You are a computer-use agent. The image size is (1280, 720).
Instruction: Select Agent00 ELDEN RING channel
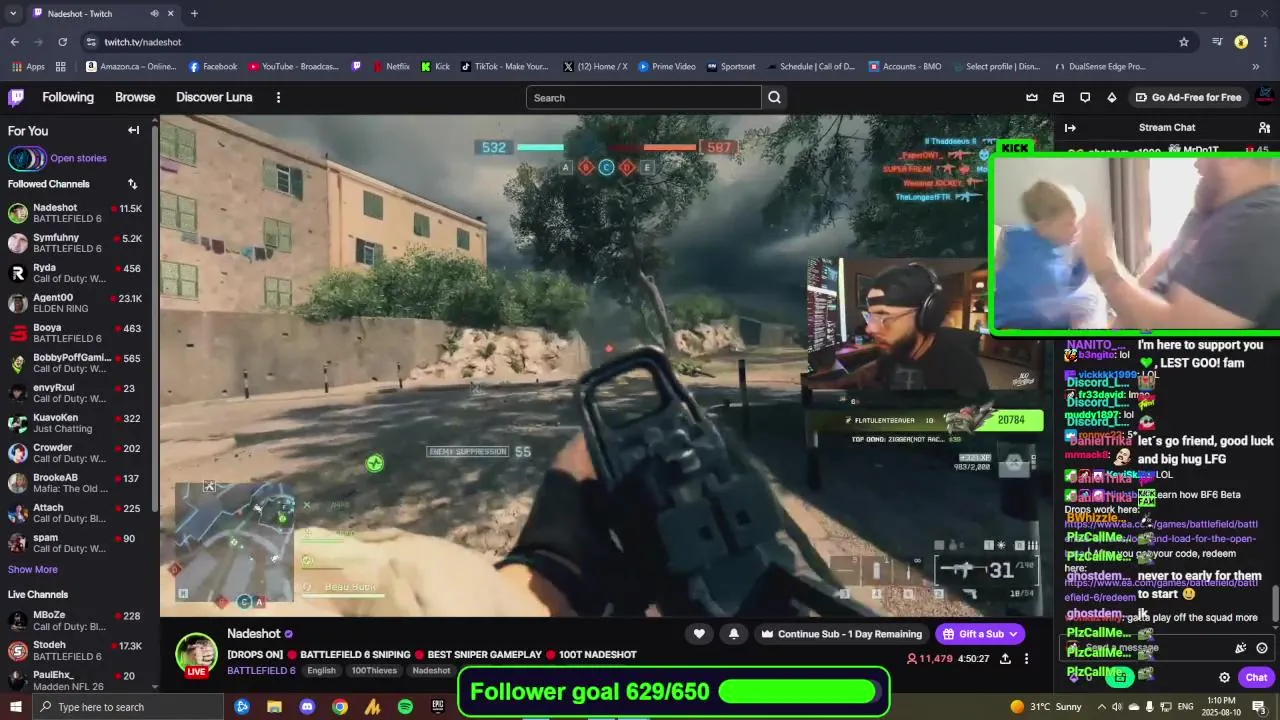click(x=77, y=303)
